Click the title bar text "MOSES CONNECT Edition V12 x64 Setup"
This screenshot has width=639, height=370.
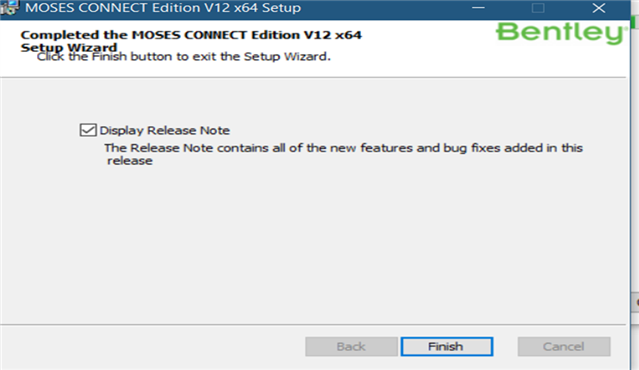[163, 8]
